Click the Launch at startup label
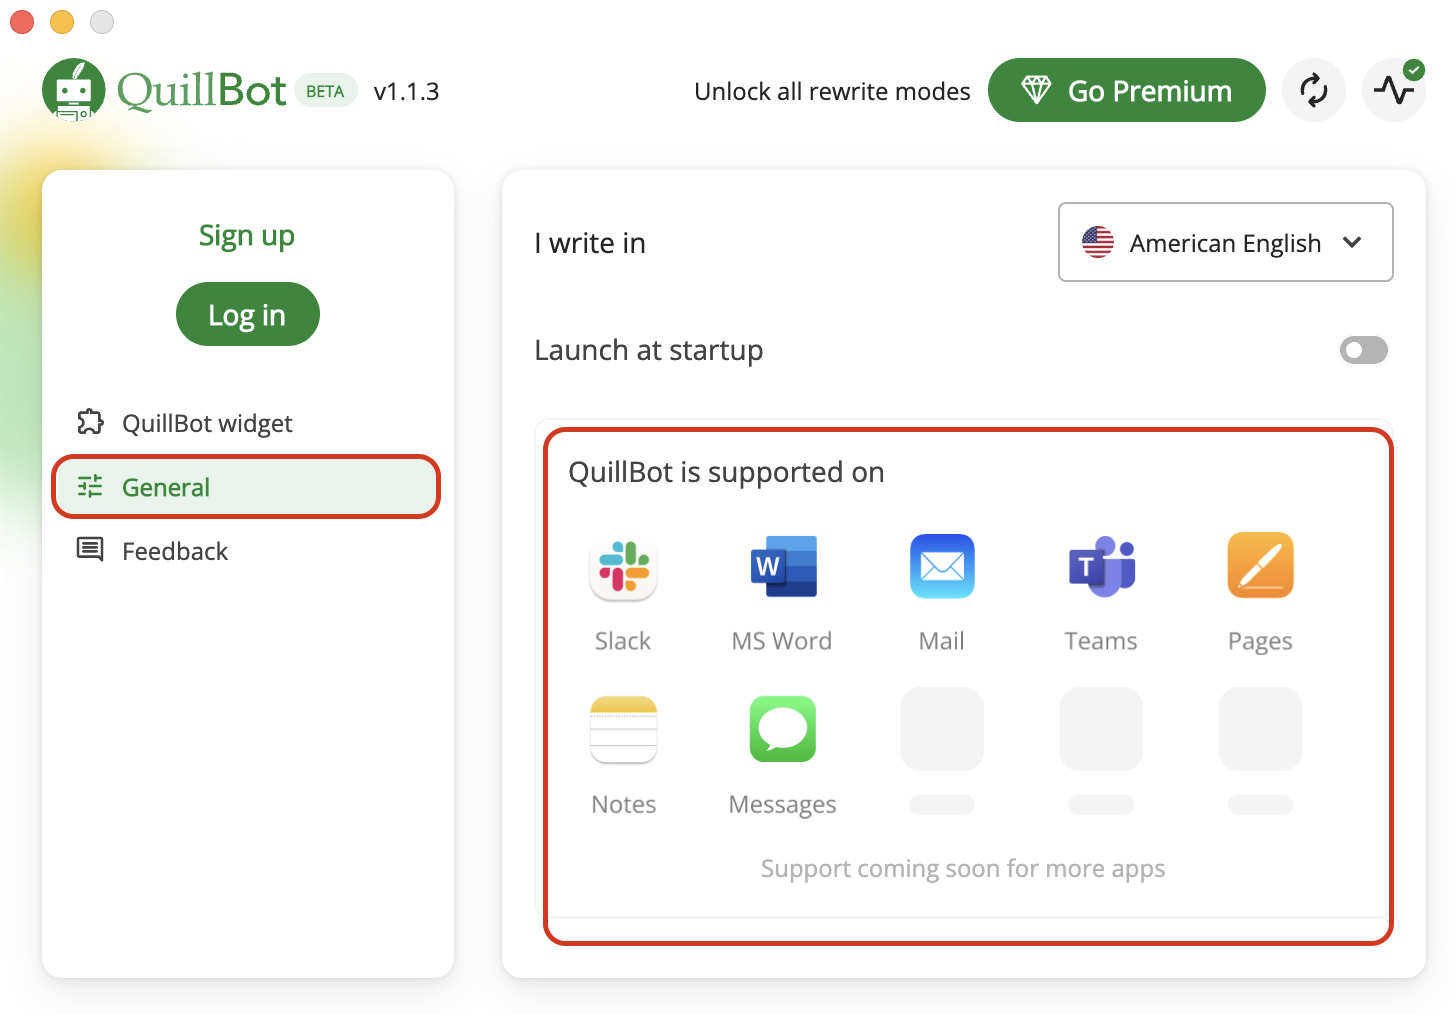Image resolution: width=1456 pixels, height=1014 pixels. point(649,350)
